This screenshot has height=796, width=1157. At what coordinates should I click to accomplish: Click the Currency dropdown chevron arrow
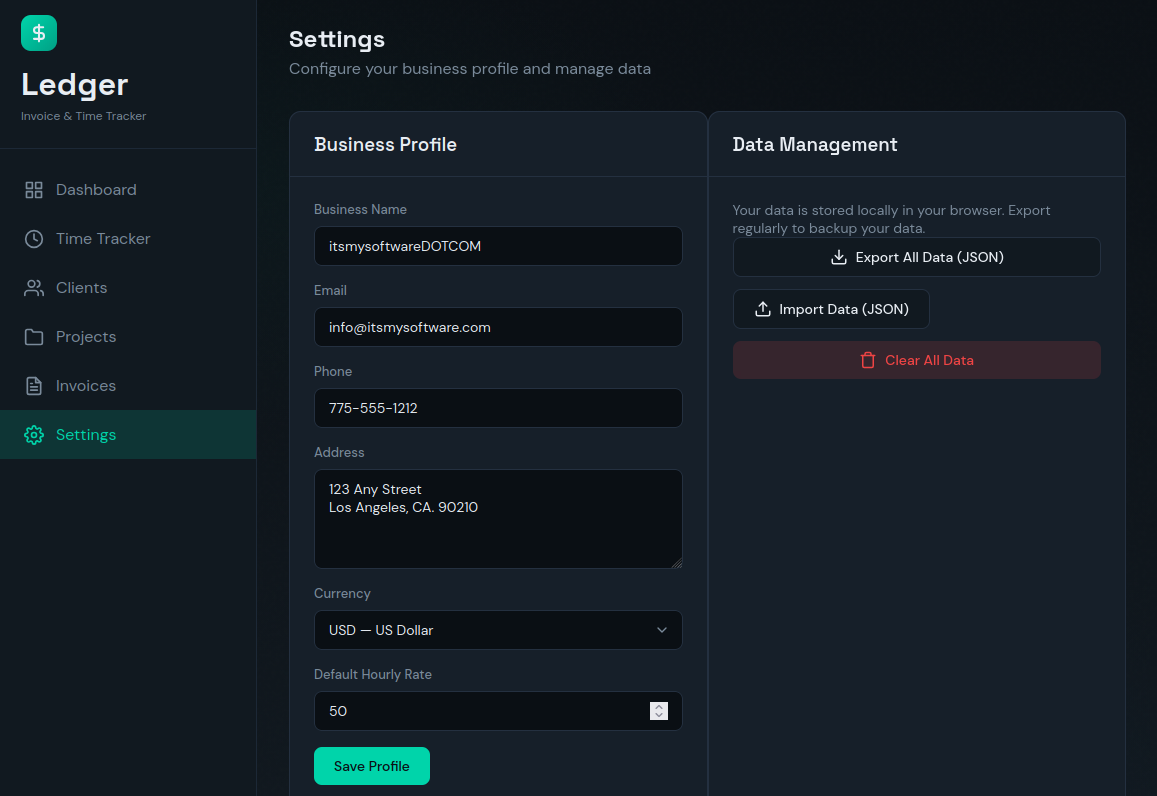(662, 630)
